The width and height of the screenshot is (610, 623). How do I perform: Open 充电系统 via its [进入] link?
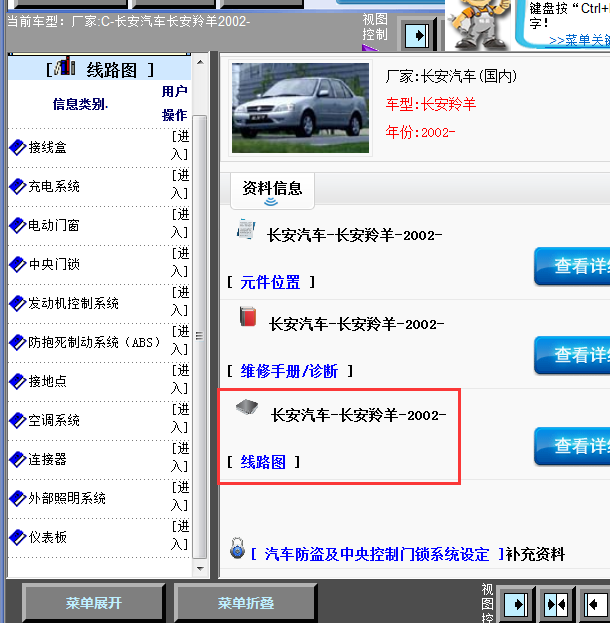point(180,184)
